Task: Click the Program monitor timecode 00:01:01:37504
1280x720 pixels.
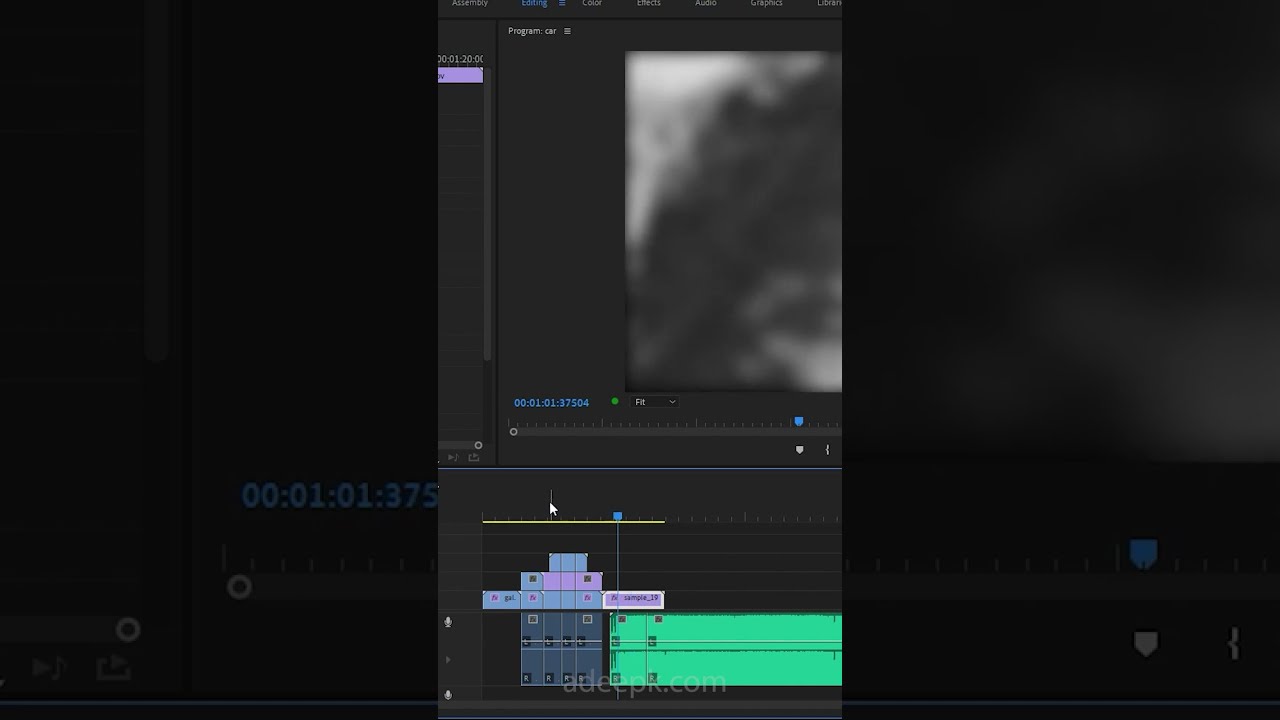Action: [551, 402]
